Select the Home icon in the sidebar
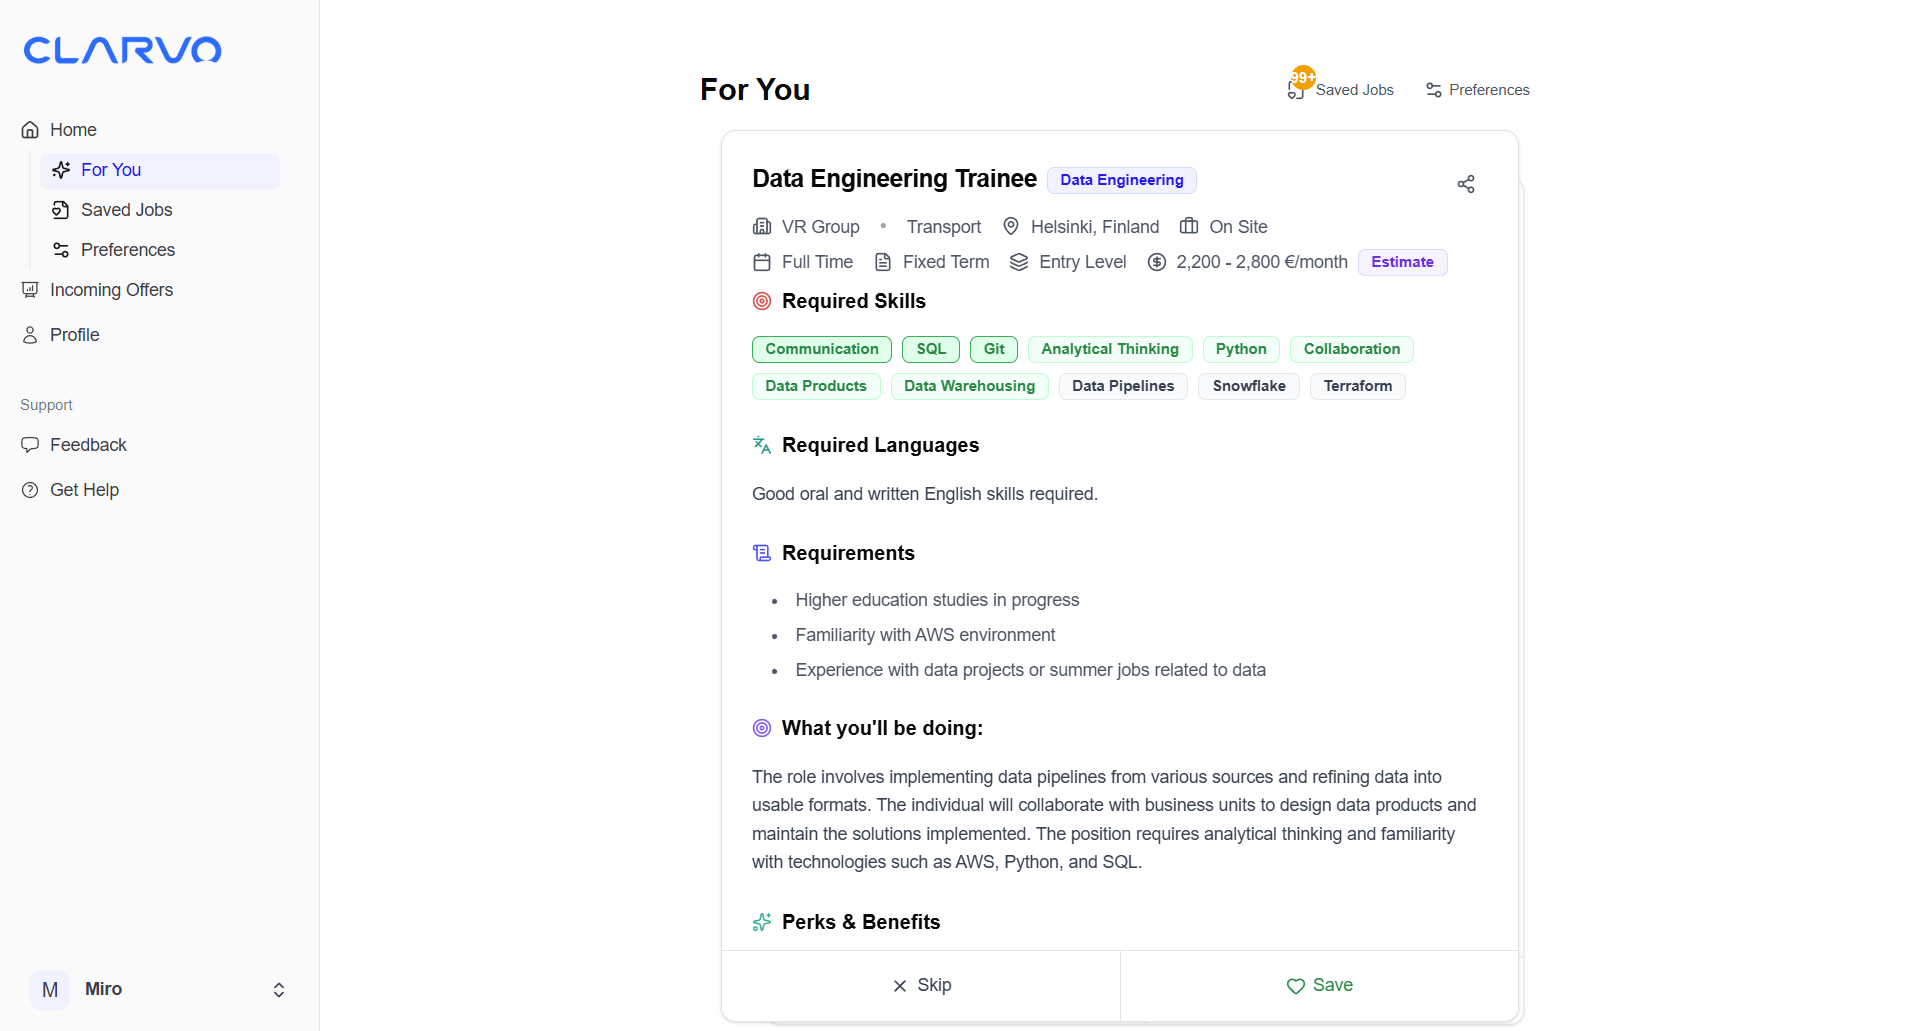1919x1031 pixels. tap(30, 129)
